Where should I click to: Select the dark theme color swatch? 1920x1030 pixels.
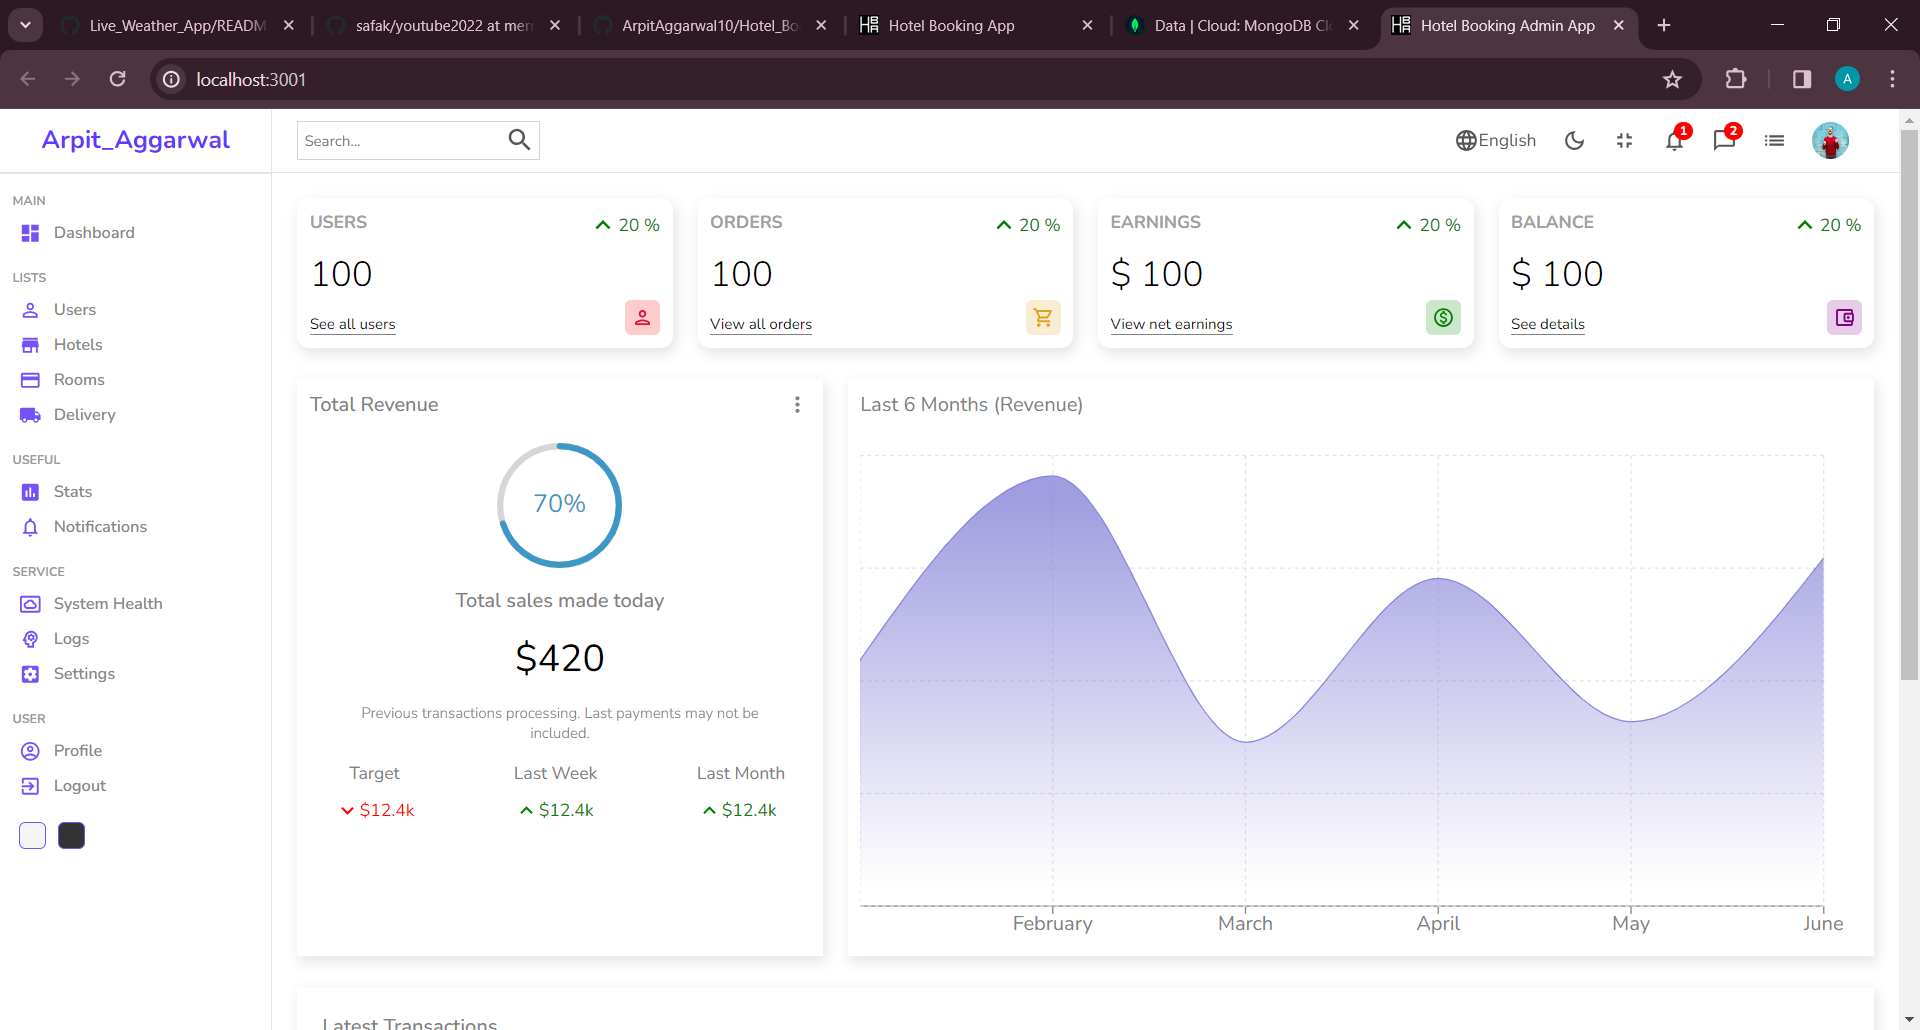coord(71,836)
